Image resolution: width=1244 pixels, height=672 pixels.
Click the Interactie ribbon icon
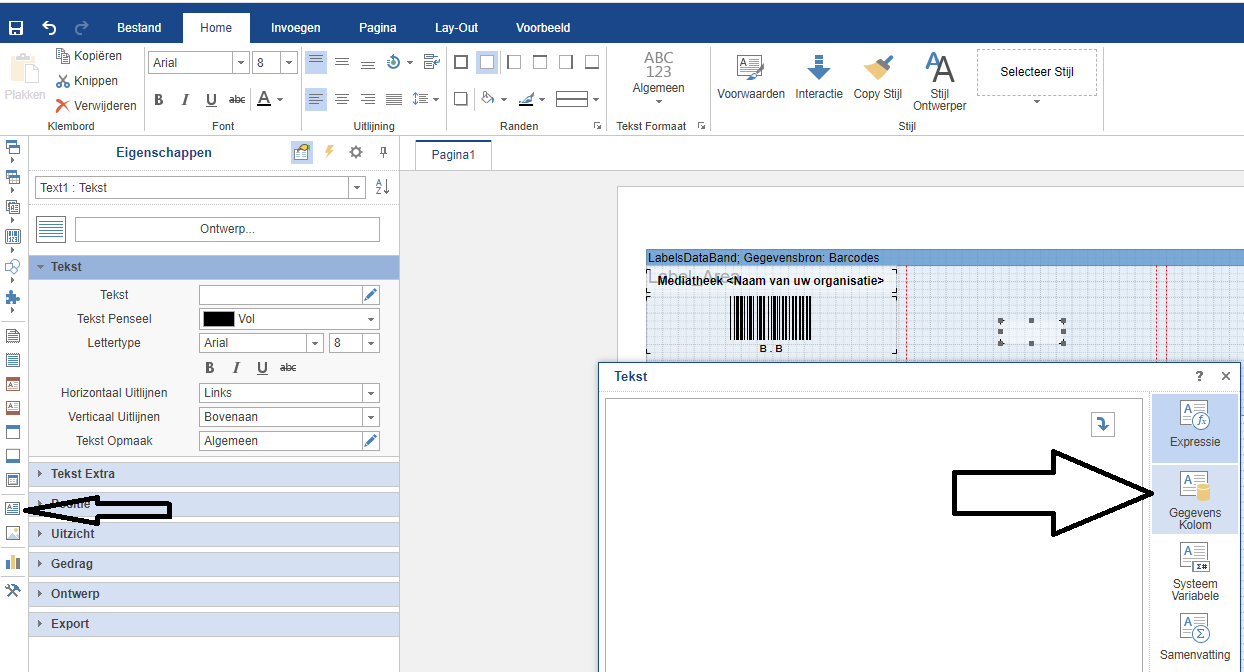point(818,77)
